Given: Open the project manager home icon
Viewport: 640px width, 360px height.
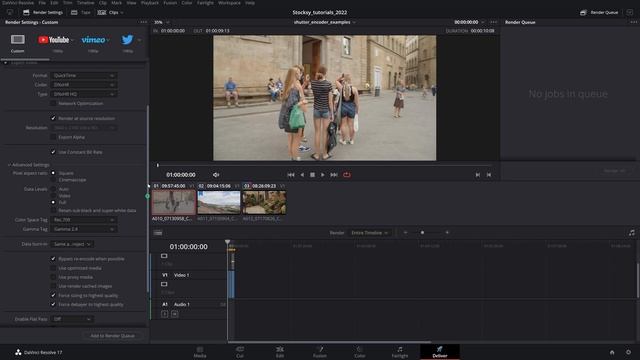Looking at the screenshot, I should 612,352.
